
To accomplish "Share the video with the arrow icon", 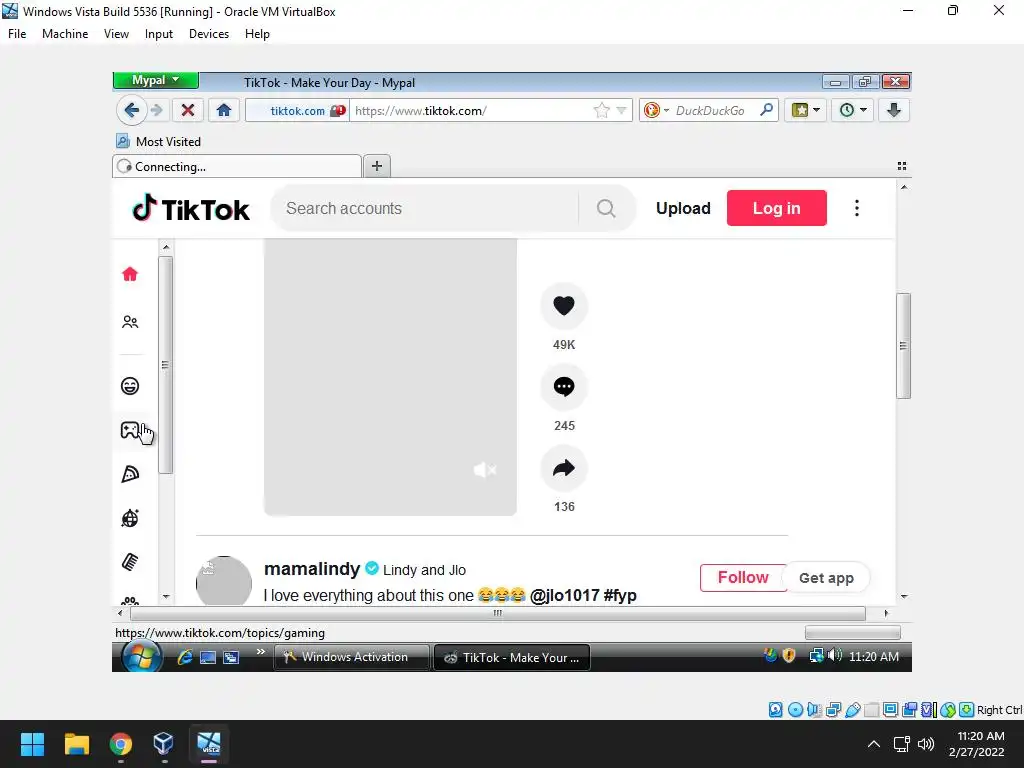I will (564, 468).
